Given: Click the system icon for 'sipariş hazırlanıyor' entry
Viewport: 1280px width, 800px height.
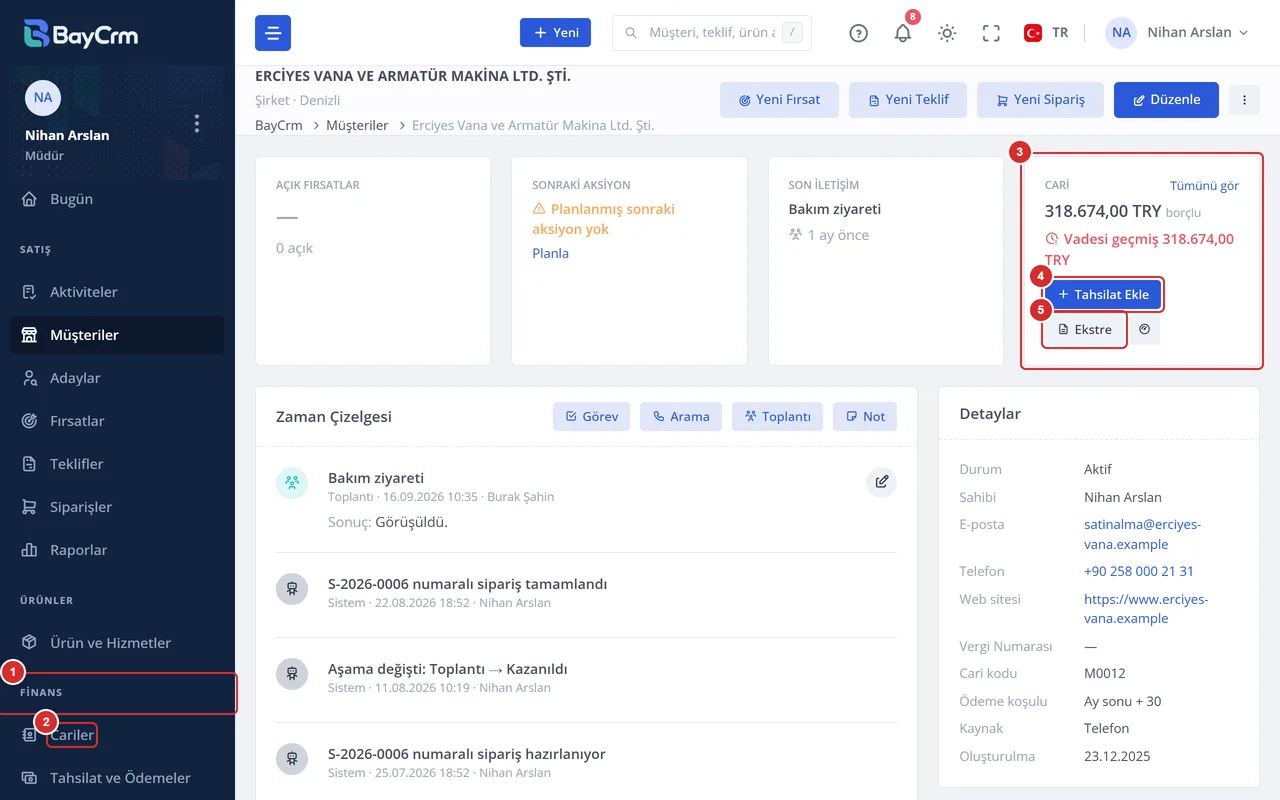Looking at the screenshot, I should tap(291, 759).
